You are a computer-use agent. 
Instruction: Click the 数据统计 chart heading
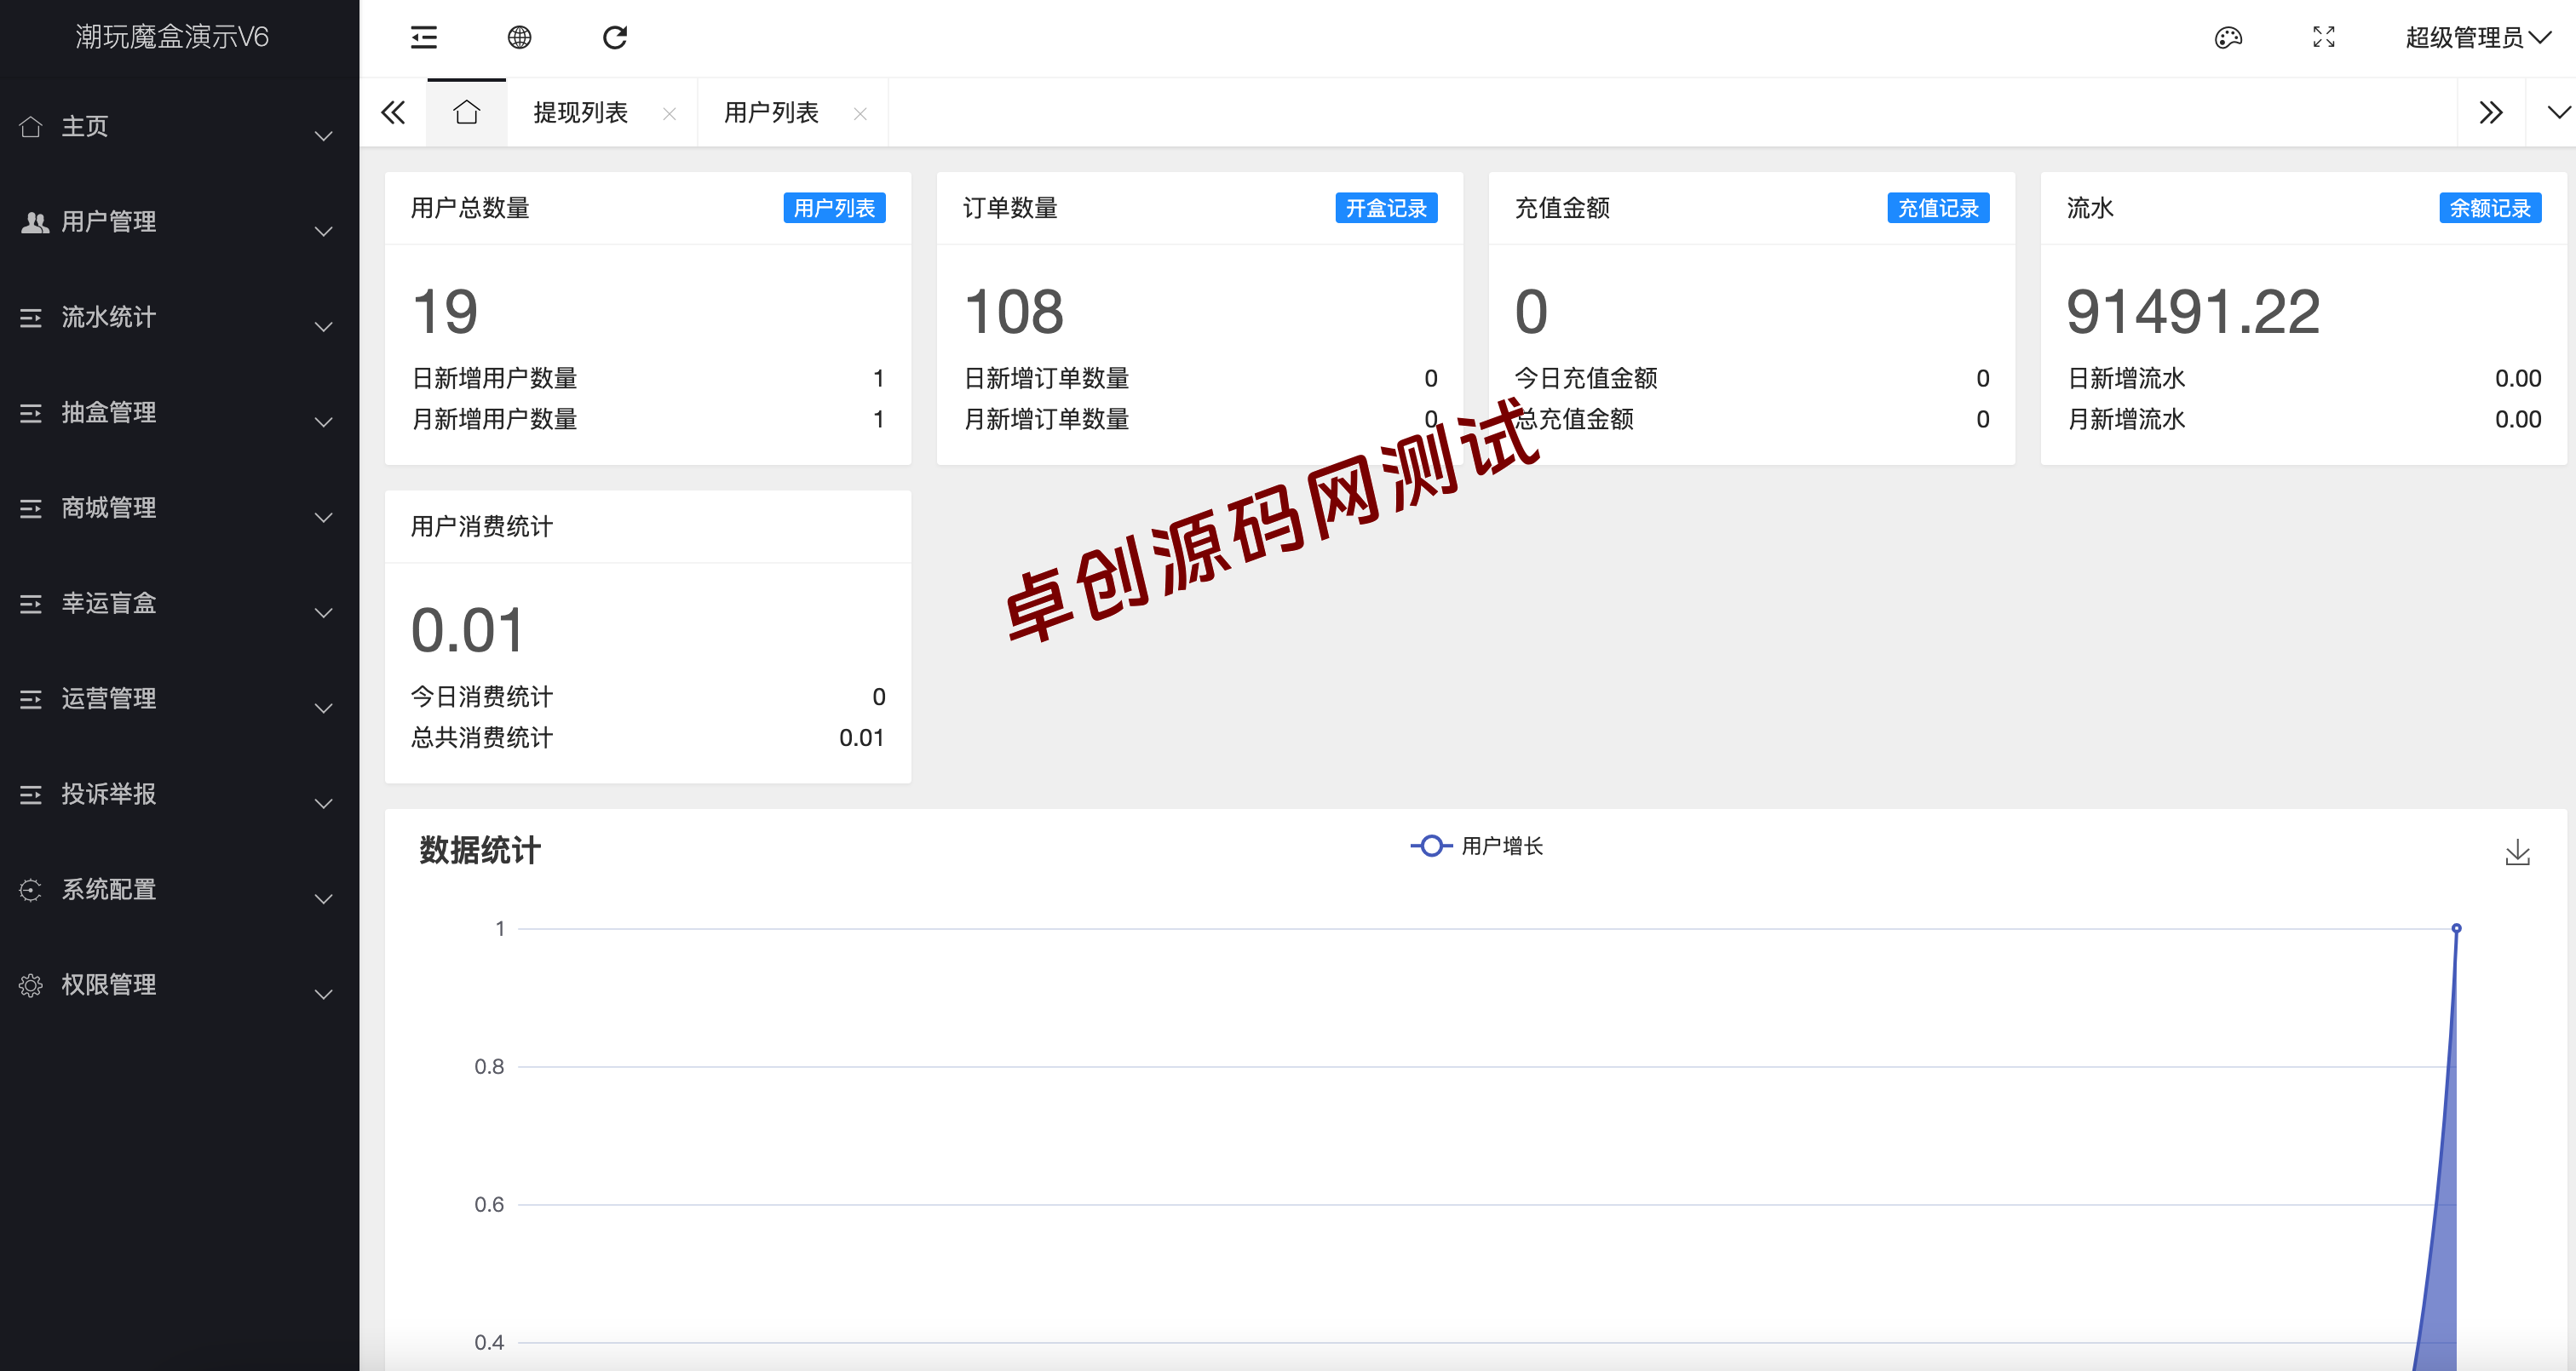(480, 850)
